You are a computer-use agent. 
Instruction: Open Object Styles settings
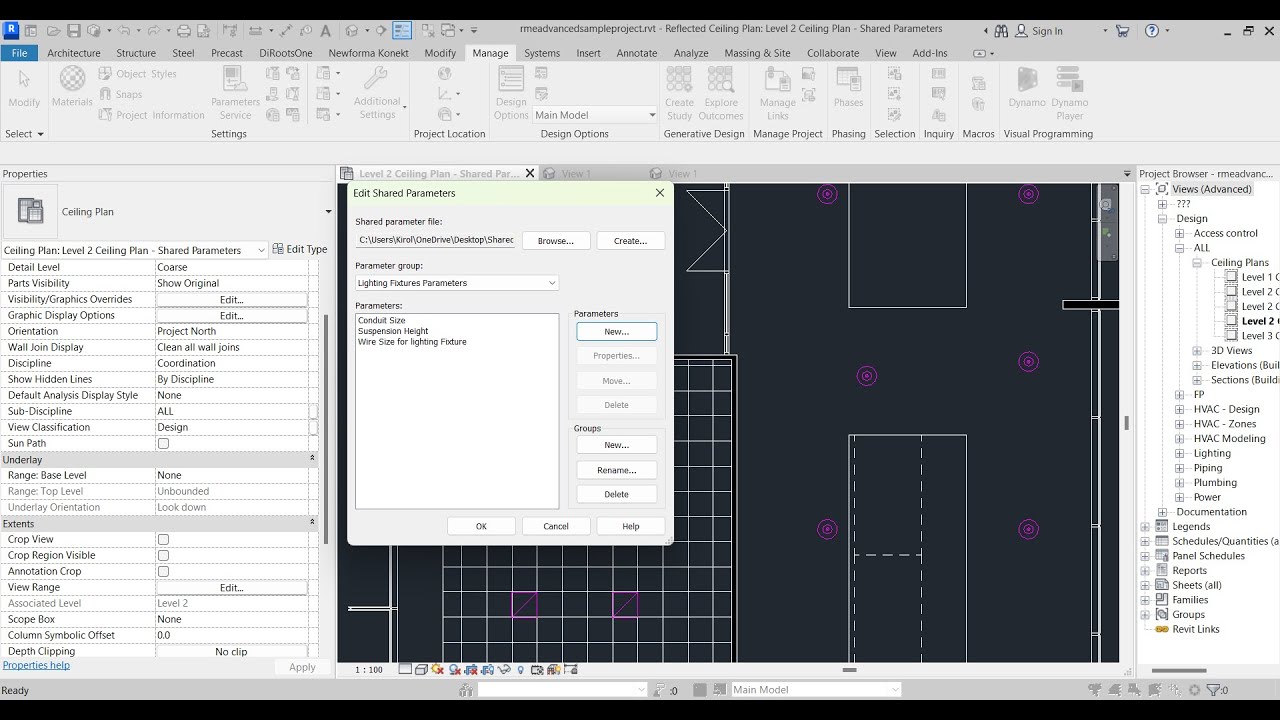click(x=138, y=74)
